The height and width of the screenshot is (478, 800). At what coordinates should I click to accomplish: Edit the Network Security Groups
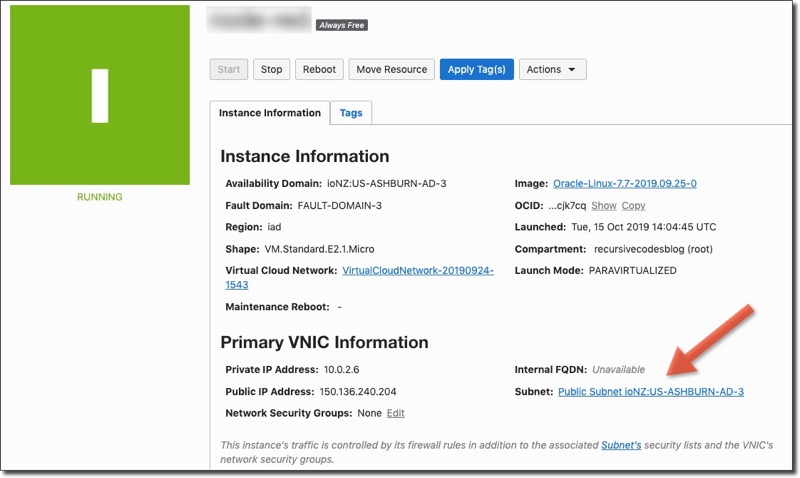pyautogui.click(x=395, y=413)
